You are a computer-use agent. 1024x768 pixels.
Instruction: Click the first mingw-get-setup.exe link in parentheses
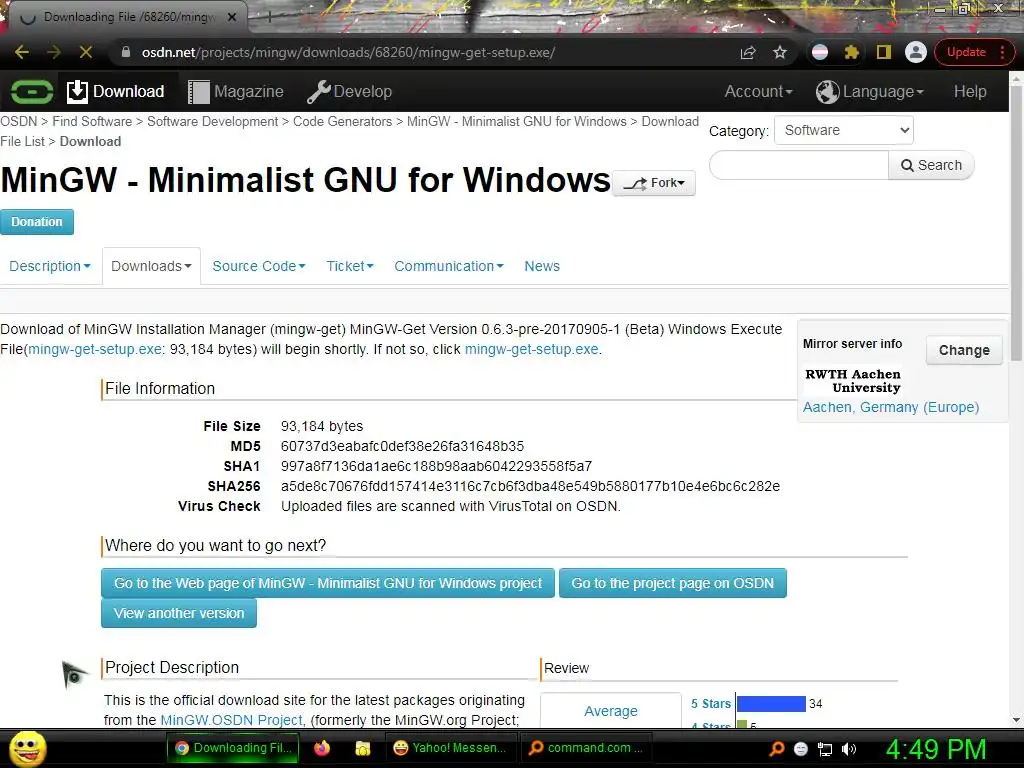coord(95,349)
